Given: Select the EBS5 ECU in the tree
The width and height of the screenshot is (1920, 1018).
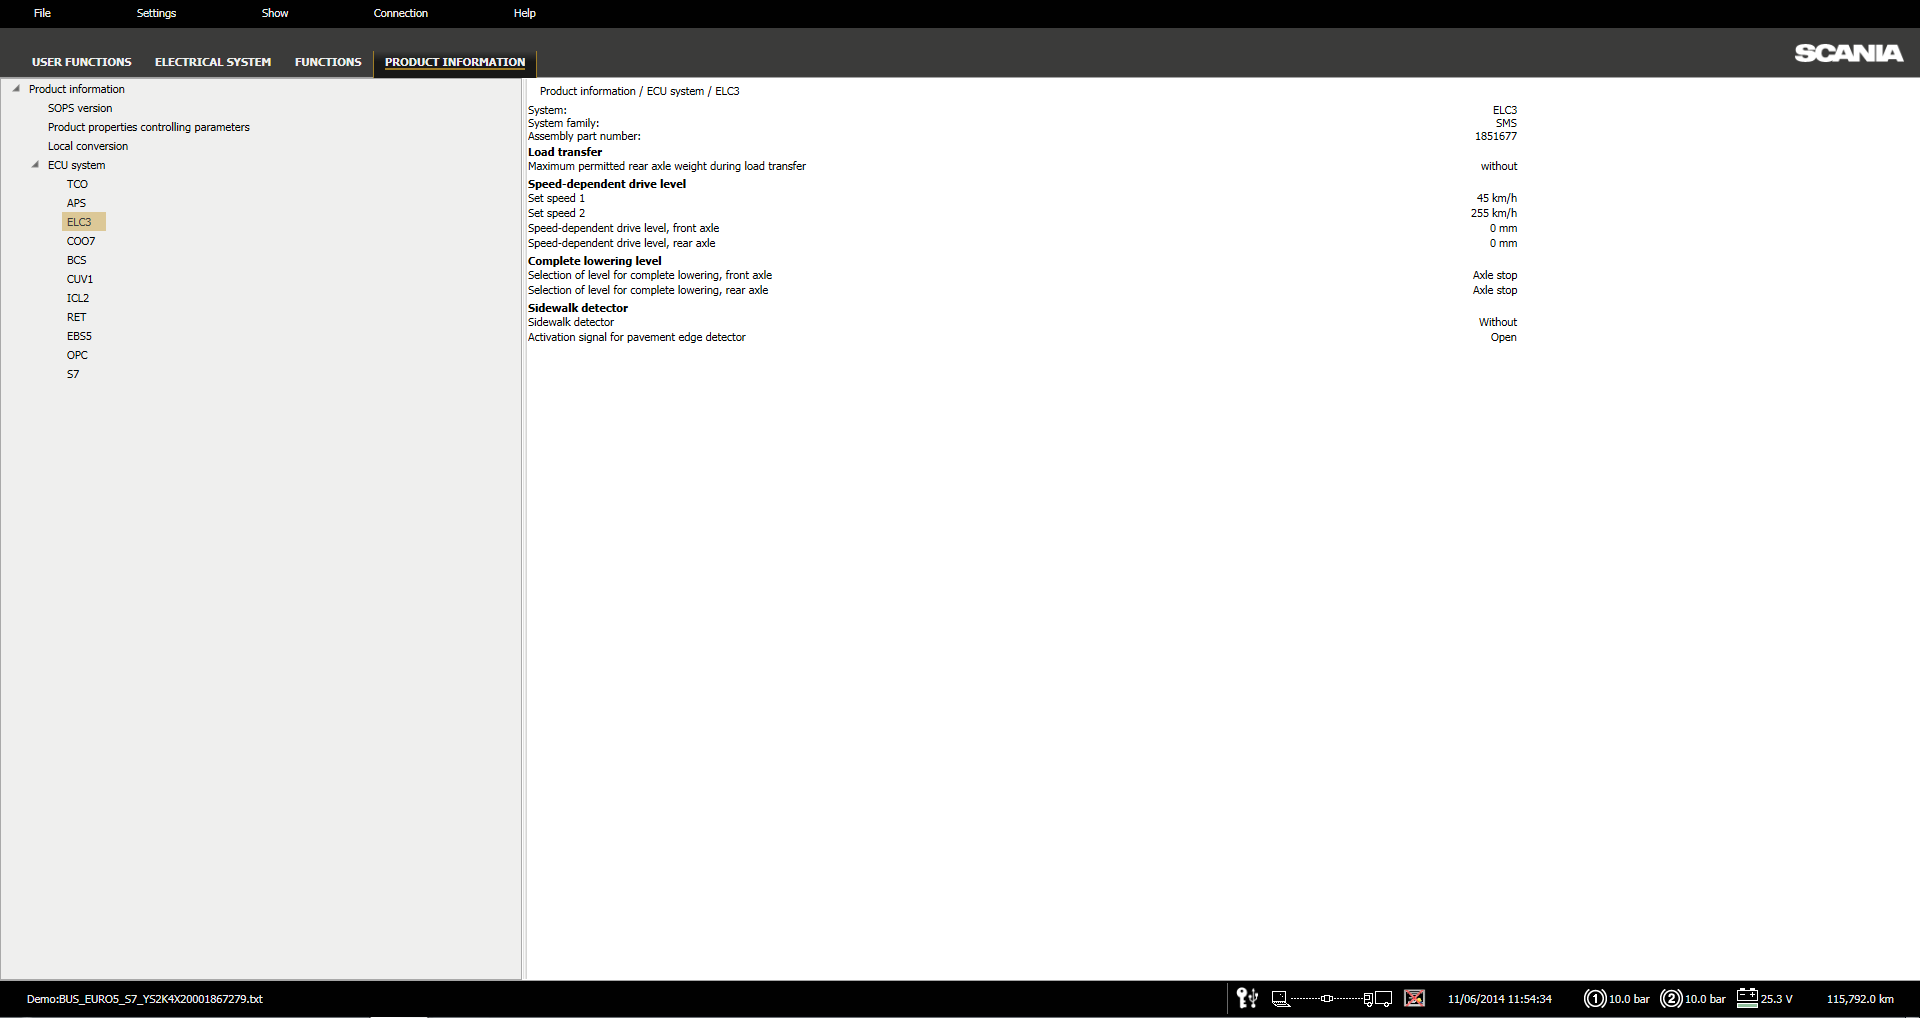Looking at the screenshot, I should coord(79,336).
